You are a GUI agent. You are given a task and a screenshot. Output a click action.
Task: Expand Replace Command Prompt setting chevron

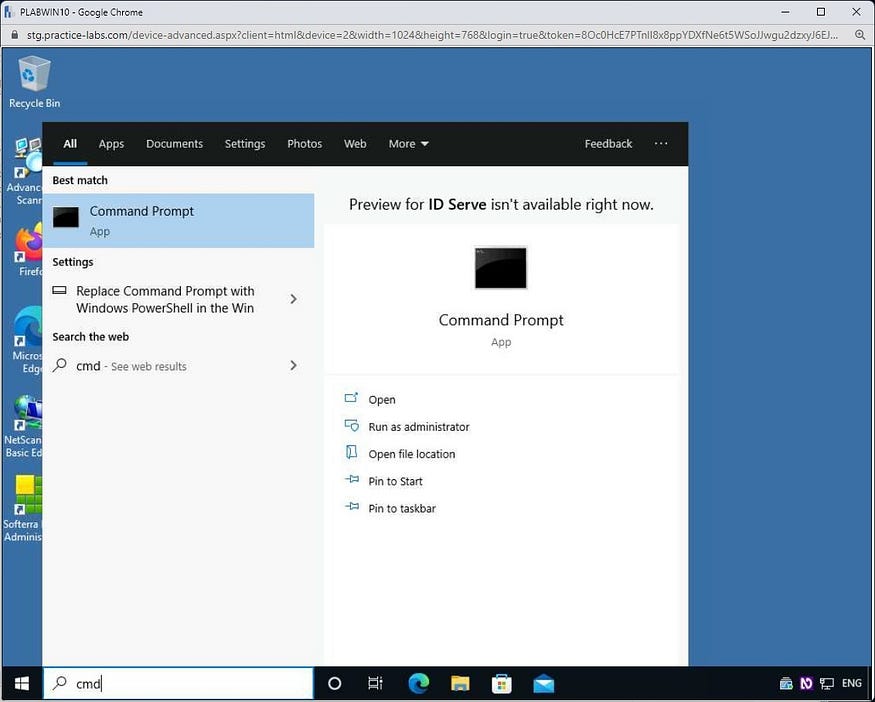294,299
